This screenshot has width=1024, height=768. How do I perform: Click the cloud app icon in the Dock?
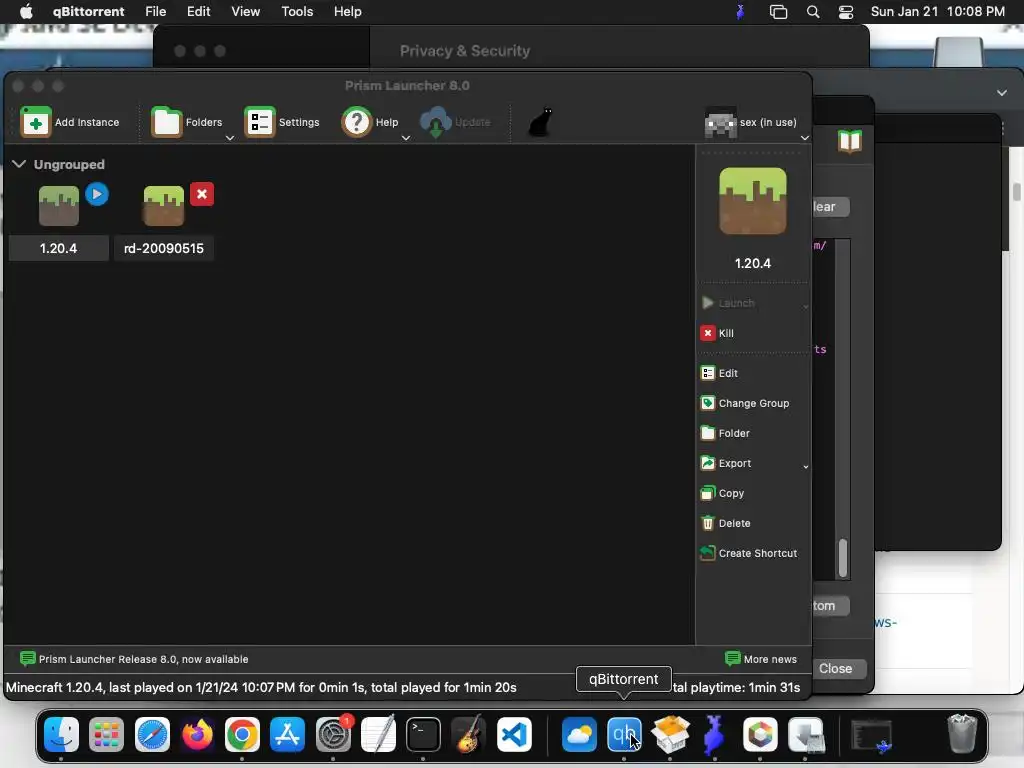click(579, 735)
